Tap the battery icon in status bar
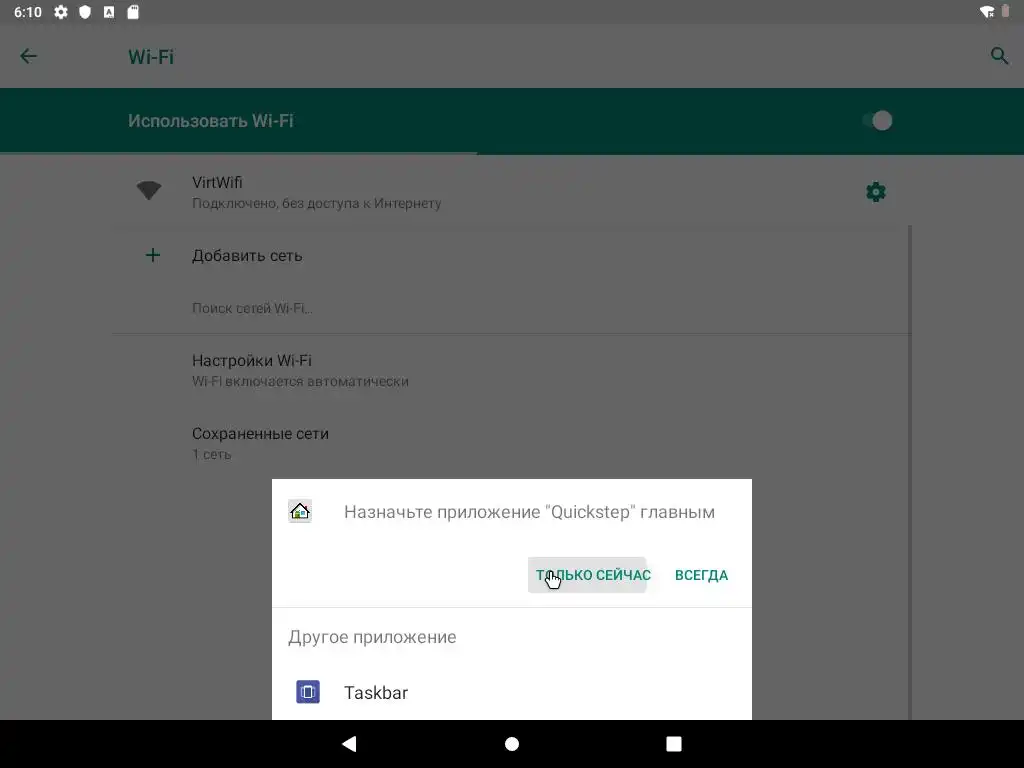The height and width of the screenshot is (768, 1024). click(x=1006, y=12)
